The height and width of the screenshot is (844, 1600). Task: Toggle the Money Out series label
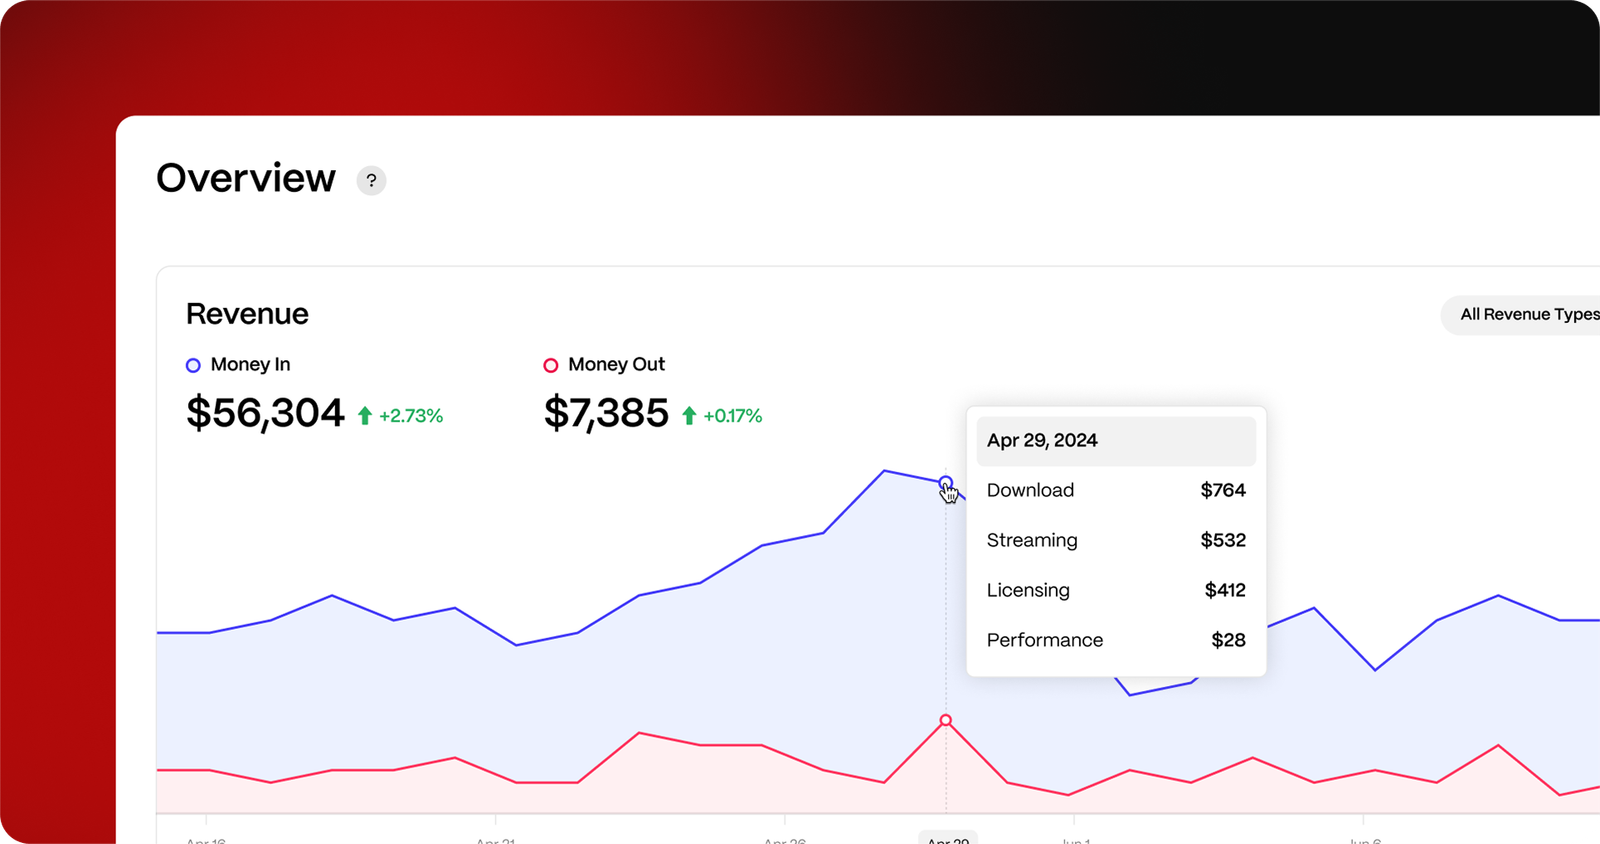point(616,365)
